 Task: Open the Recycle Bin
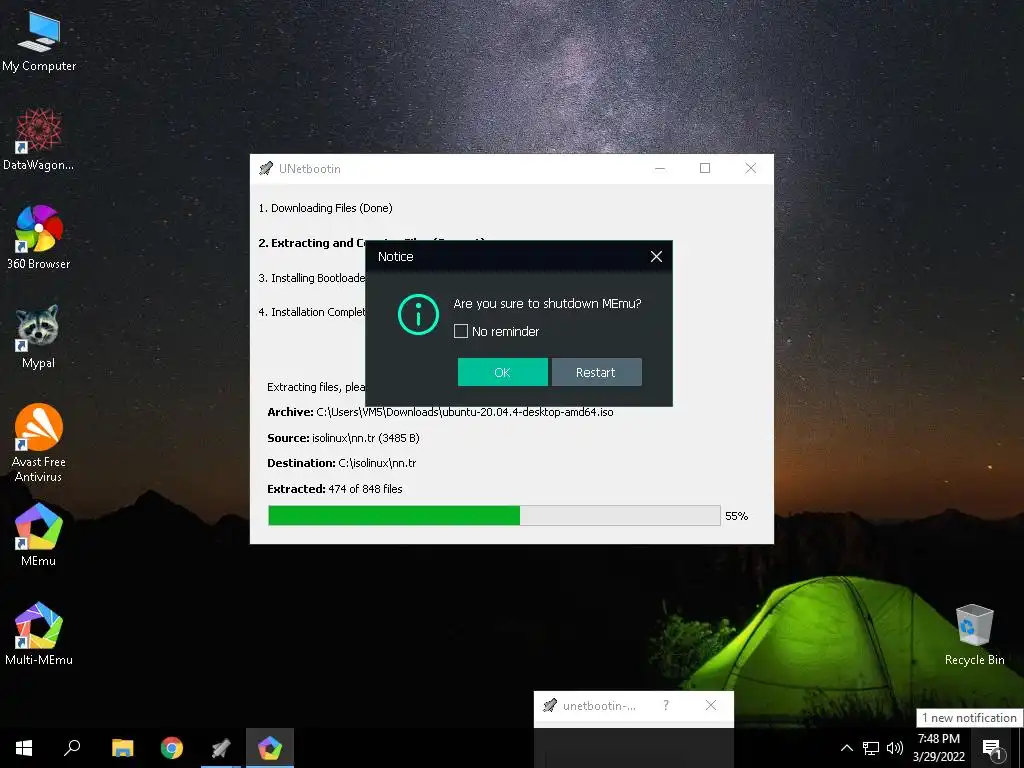[974, 634]
